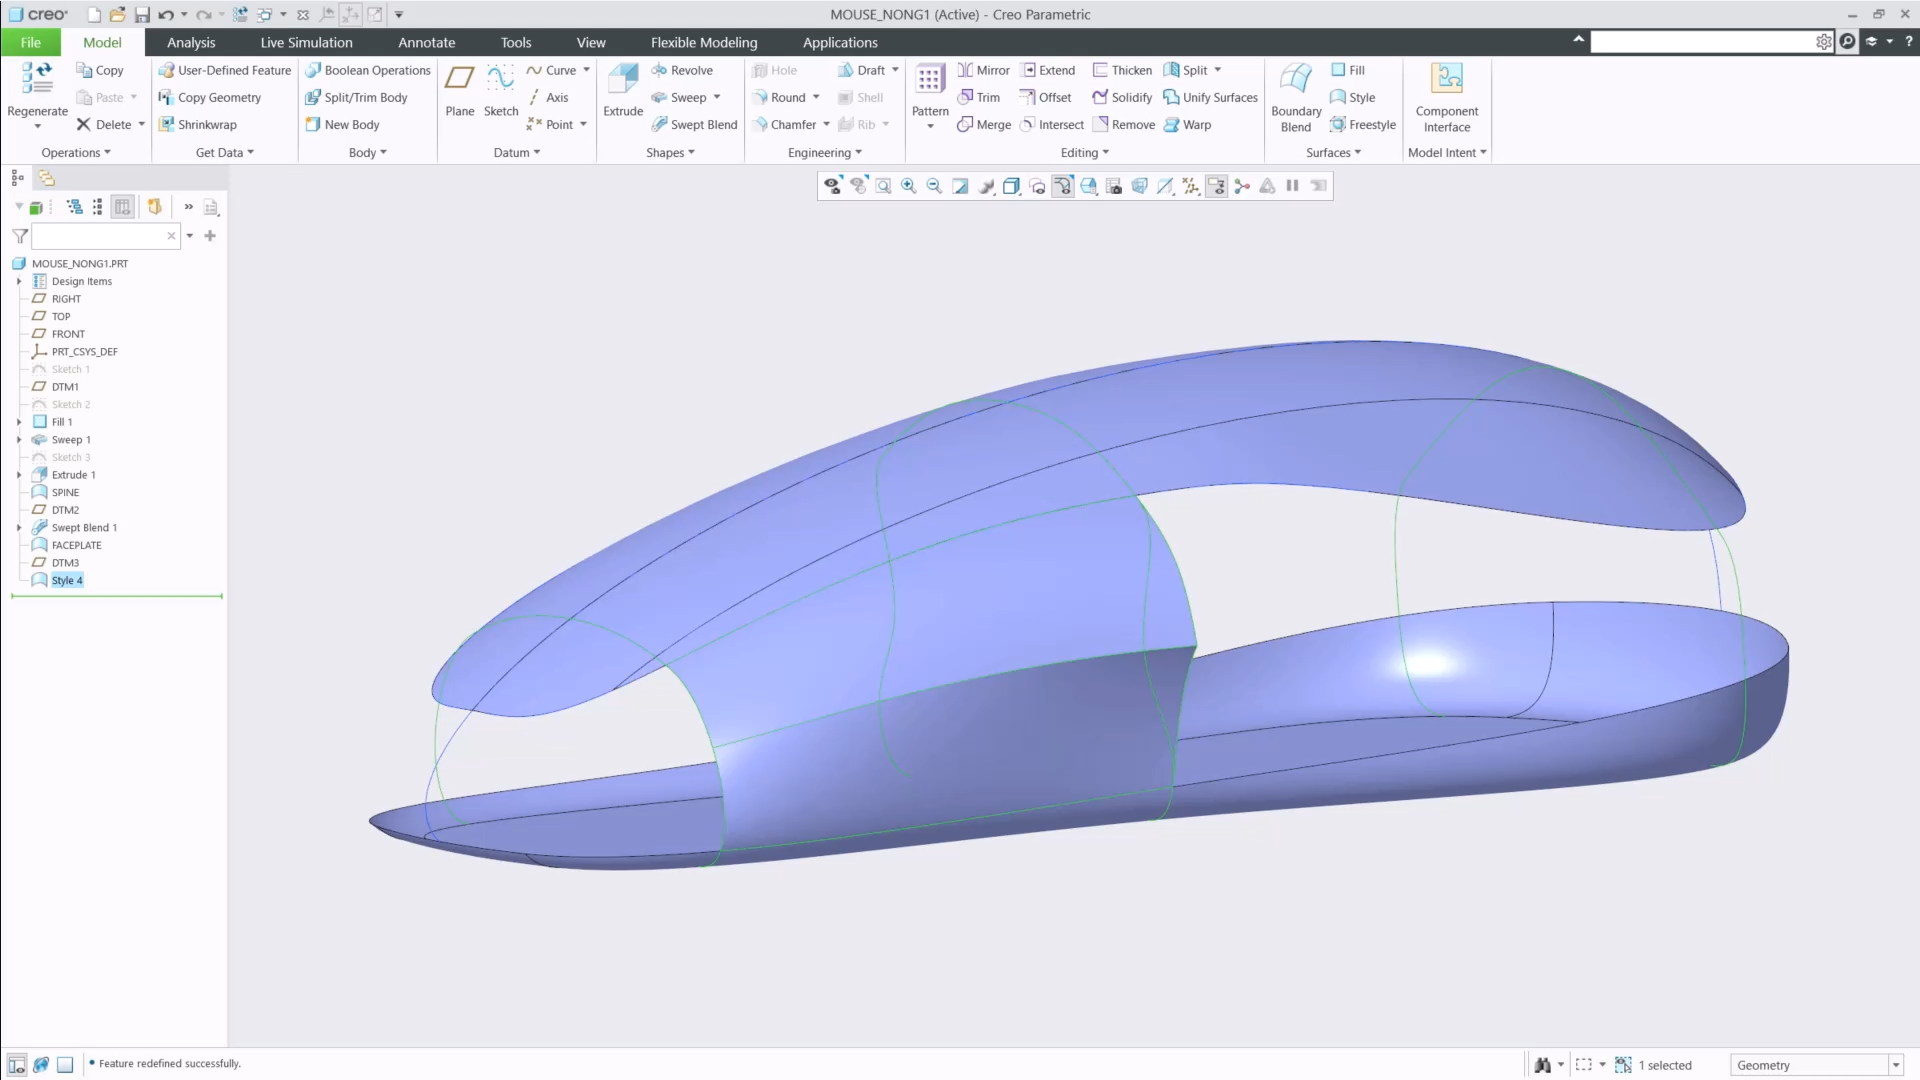This screenshot has width=1920, height=1080.
Task: Click the Boolean Operations button
Action: pos(368,70)
